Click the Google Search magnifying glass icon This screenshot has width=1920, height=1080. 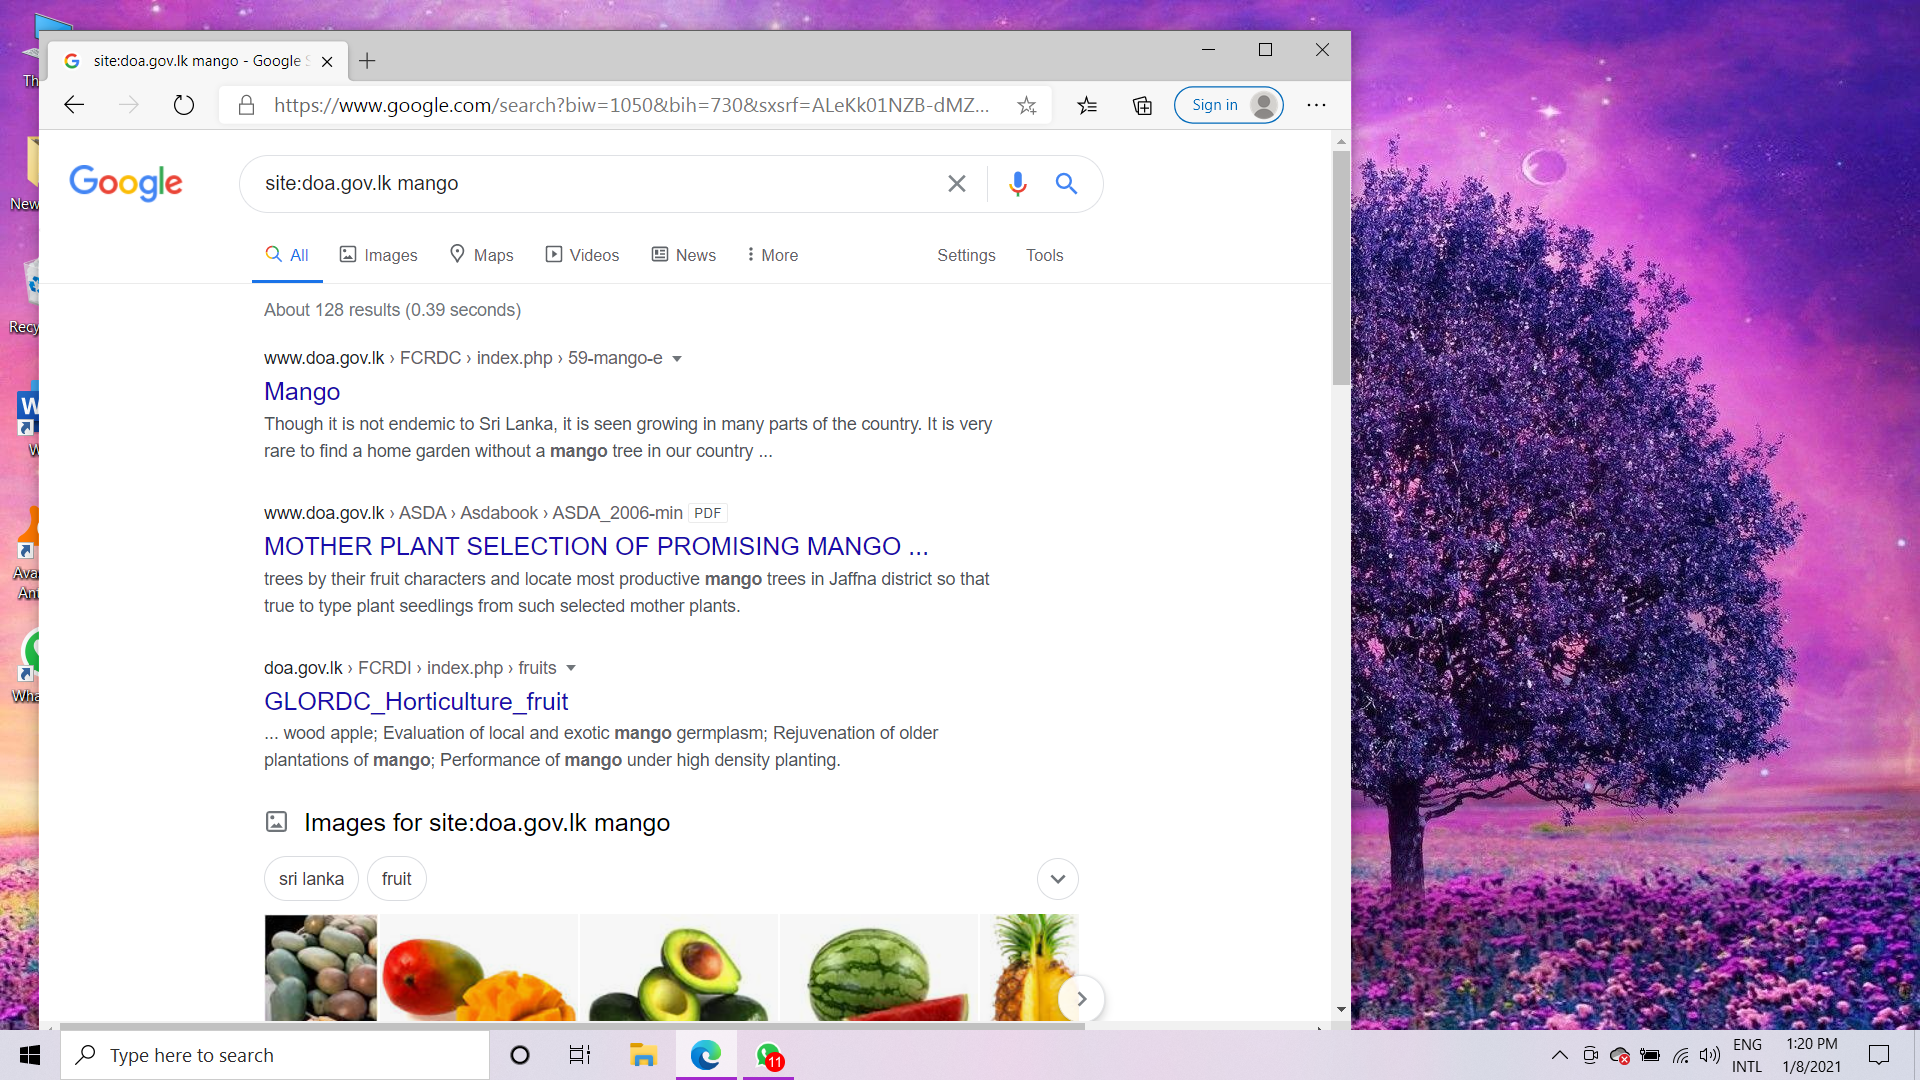pyautogui.click(x=1065, y=183)
